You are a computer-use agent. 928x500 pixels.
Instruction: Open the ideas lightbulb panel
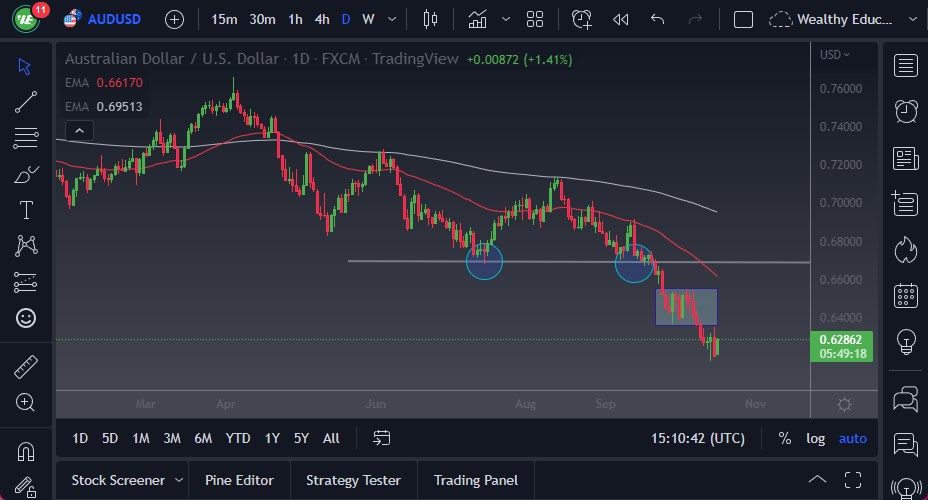906,341
